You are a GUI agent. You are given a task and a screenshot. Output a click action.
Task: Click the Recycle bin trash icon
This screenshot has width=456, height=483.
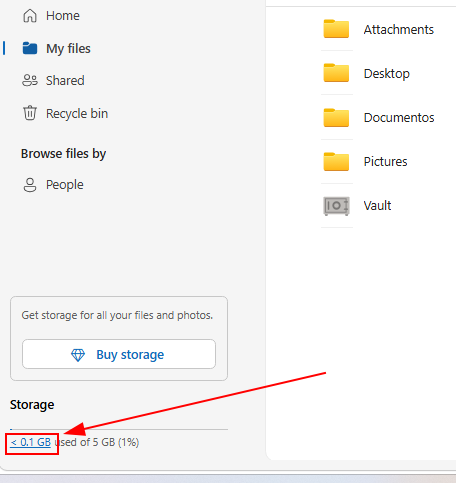coord(30,113)
